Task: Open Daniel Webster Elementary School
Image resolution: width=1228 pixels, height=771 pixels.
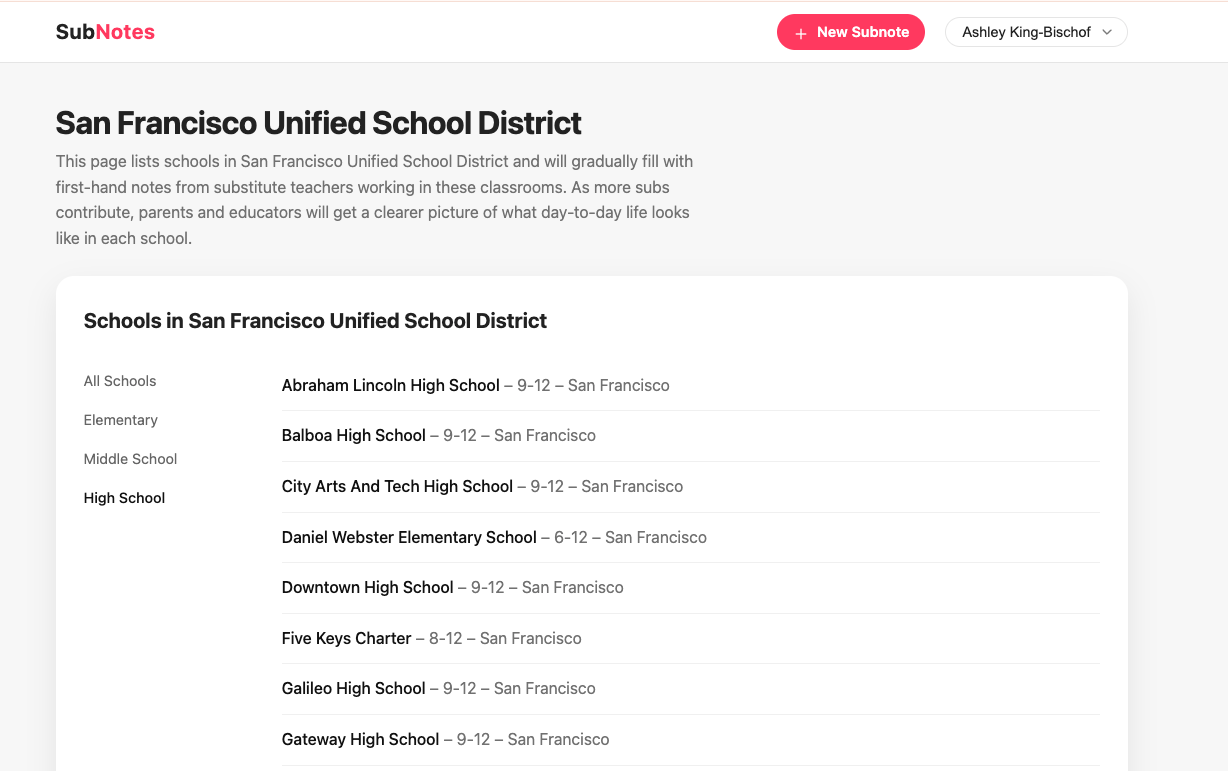Action: point(408,537)
